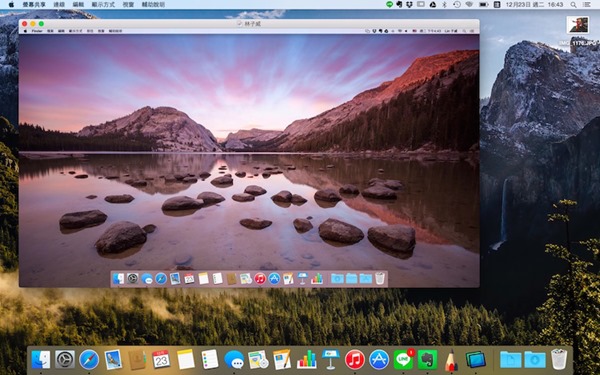Open Contacts in the local Dock

(x=137, y=360)
